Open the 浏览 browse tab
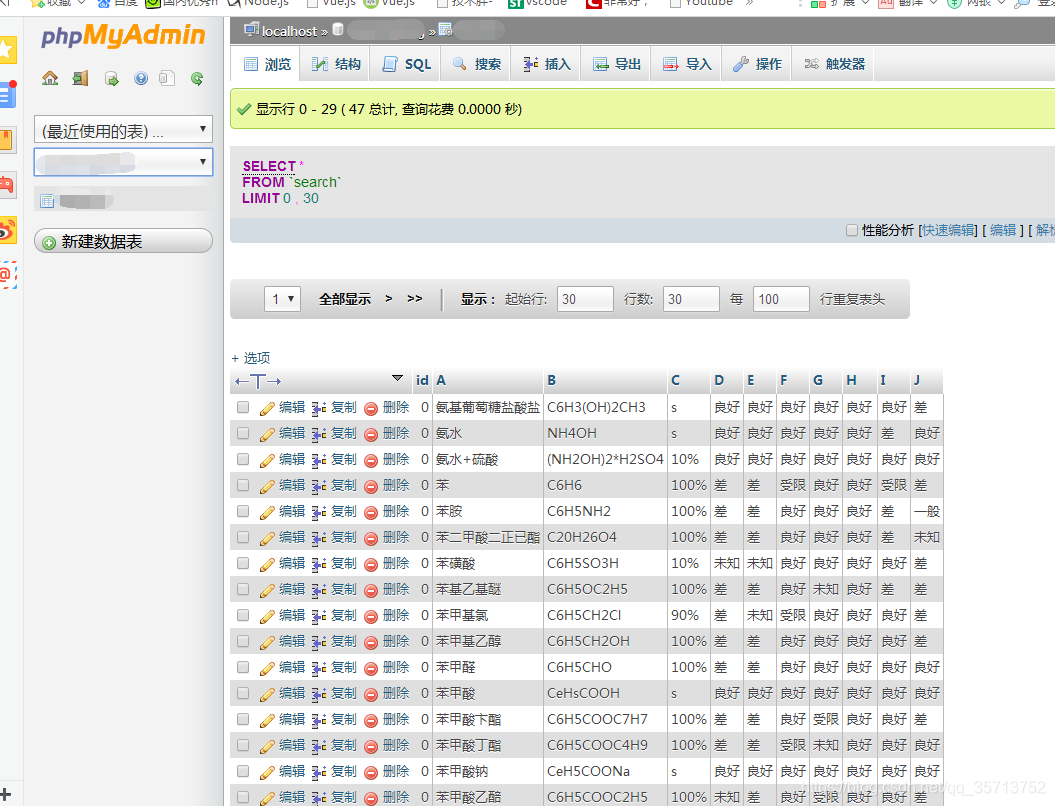Image resolution: width=1055 pixels, height=806 pixels. (268, 64)
